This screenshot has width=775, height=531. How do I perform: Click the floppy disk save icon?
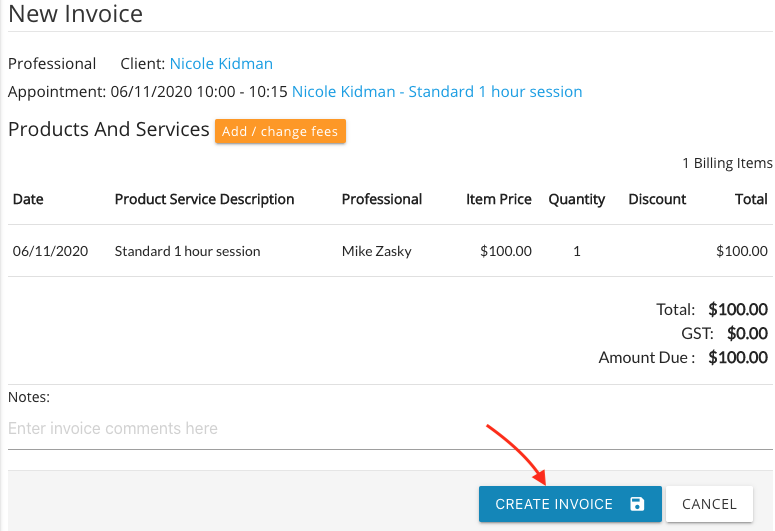click(x=637, y=504)
